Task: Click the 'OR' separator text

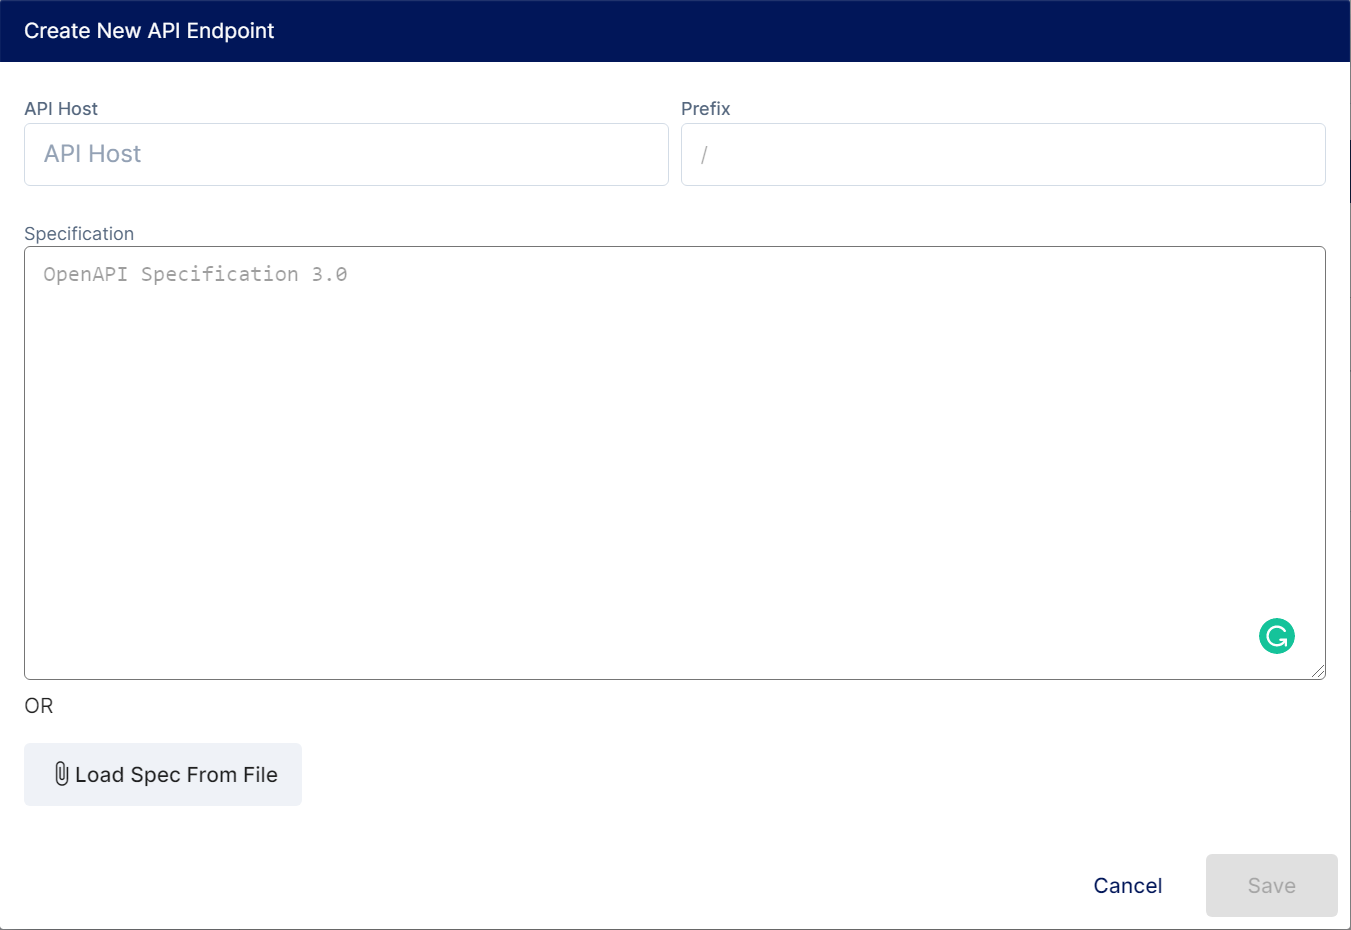Action: pos(39,706)
